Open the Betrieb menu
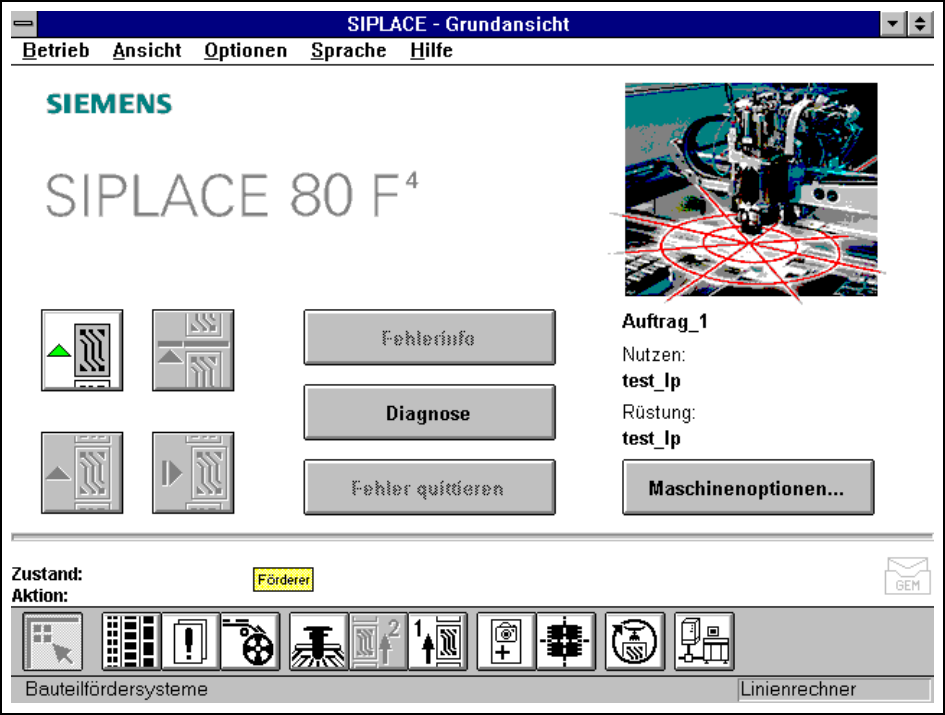 (56, 50)
